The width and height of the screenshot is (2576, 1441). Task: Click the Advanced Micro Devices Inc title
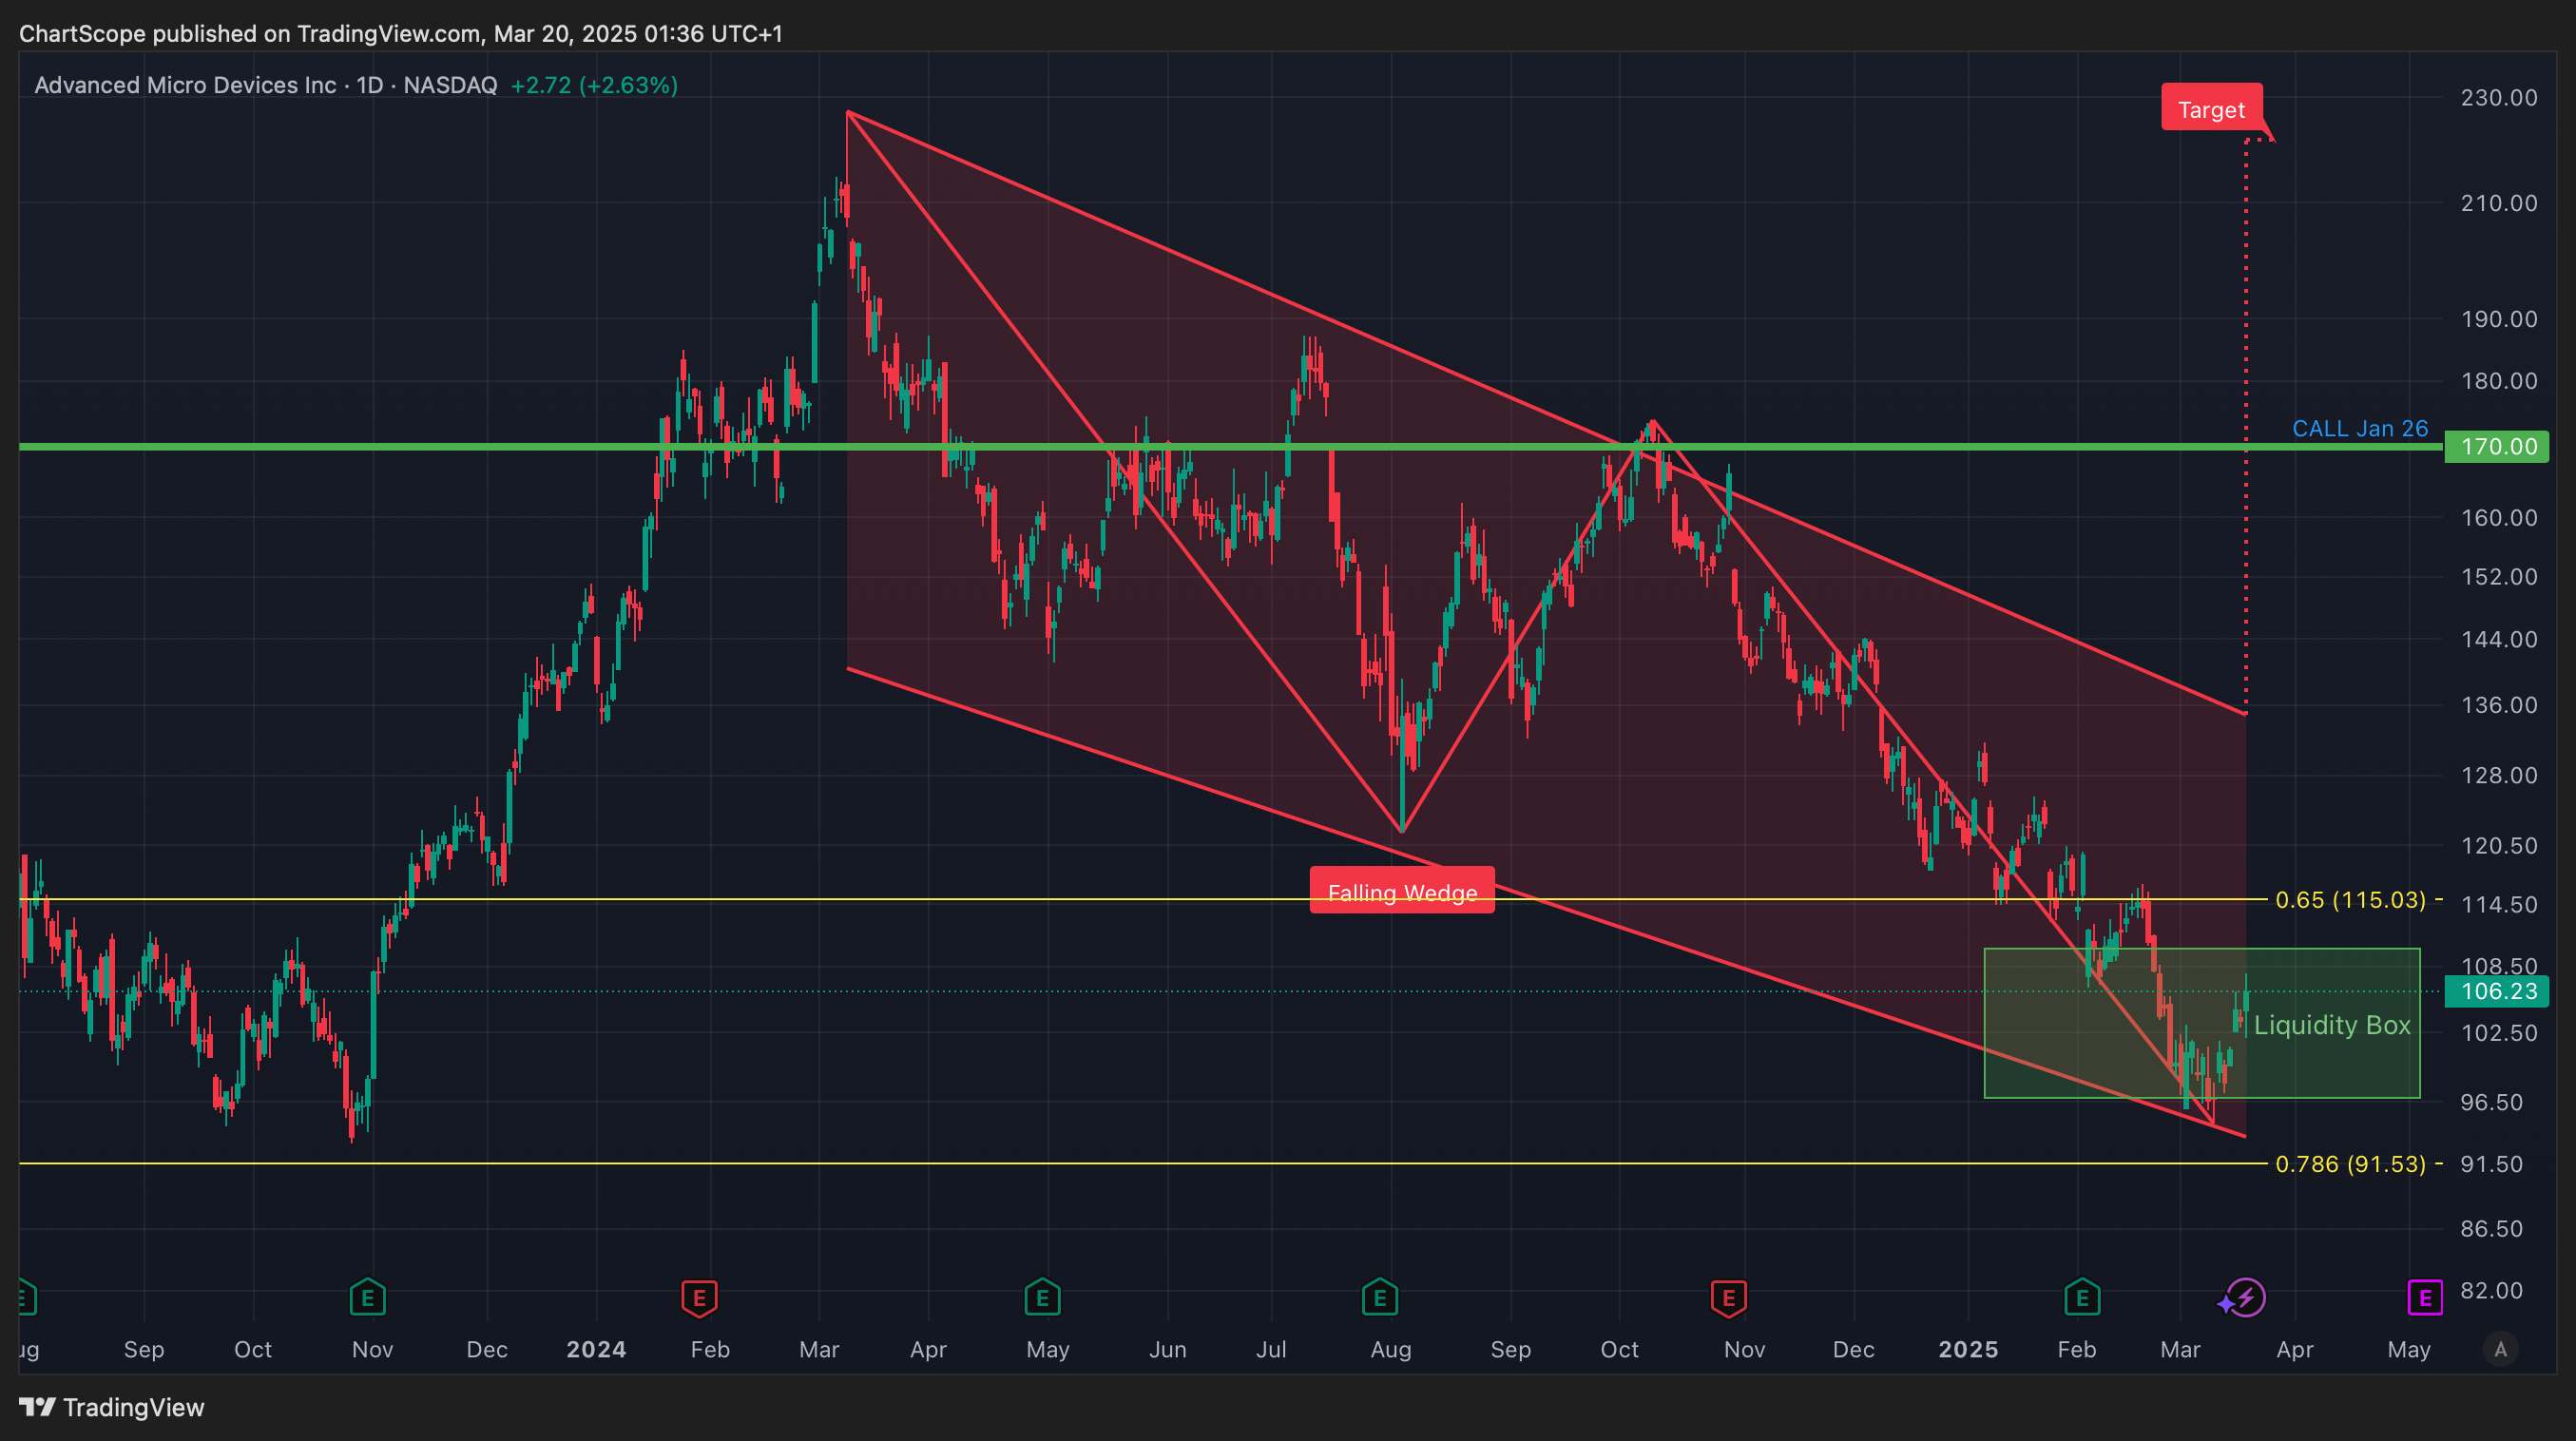tap(185, 85)
